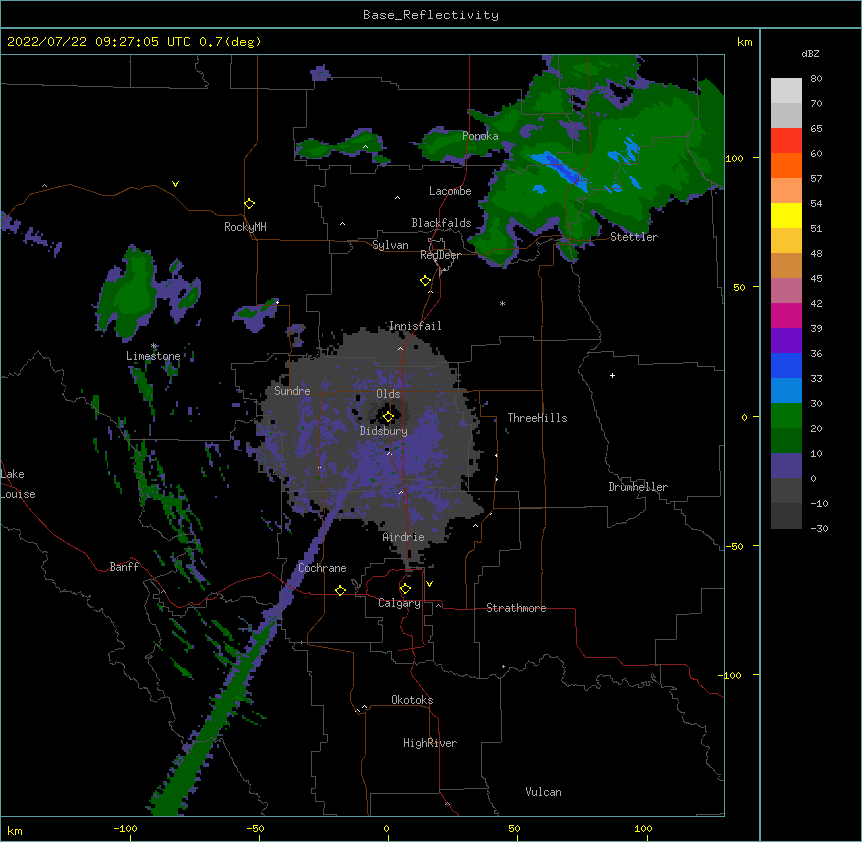Click the Stettler city label
Image resolution: width=862 pixels, height=842 pixels.
[x=634, y=237]
